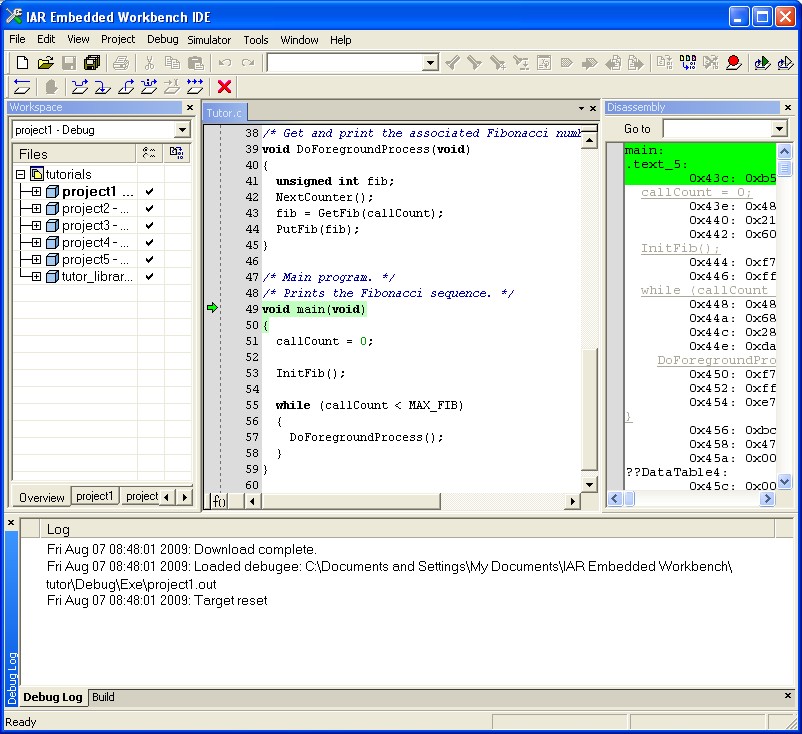Click the Save icon in toolbar
Screen dimensions: 802x734
(x=69, y=63)
